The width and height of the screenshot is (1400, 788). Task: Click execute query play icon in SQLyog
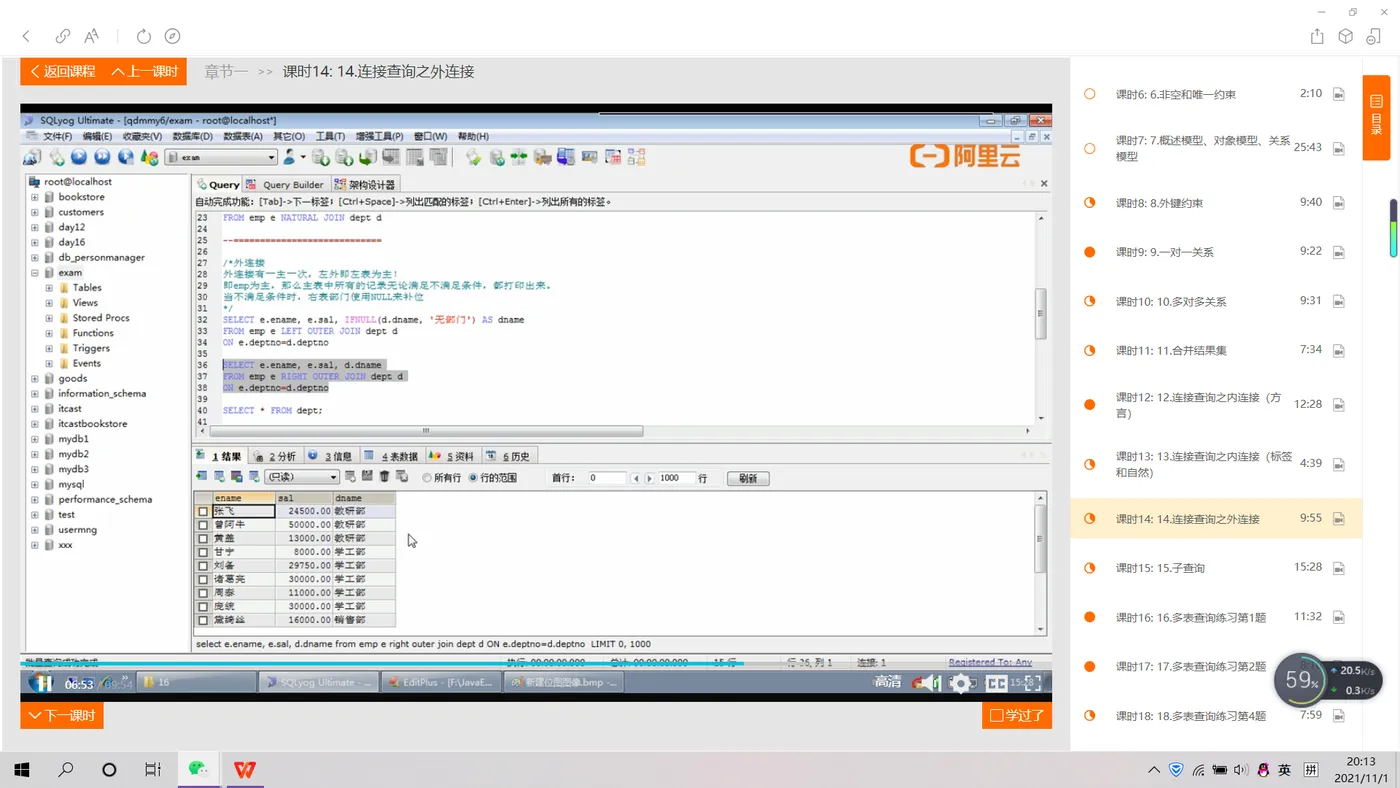[79, 157]
